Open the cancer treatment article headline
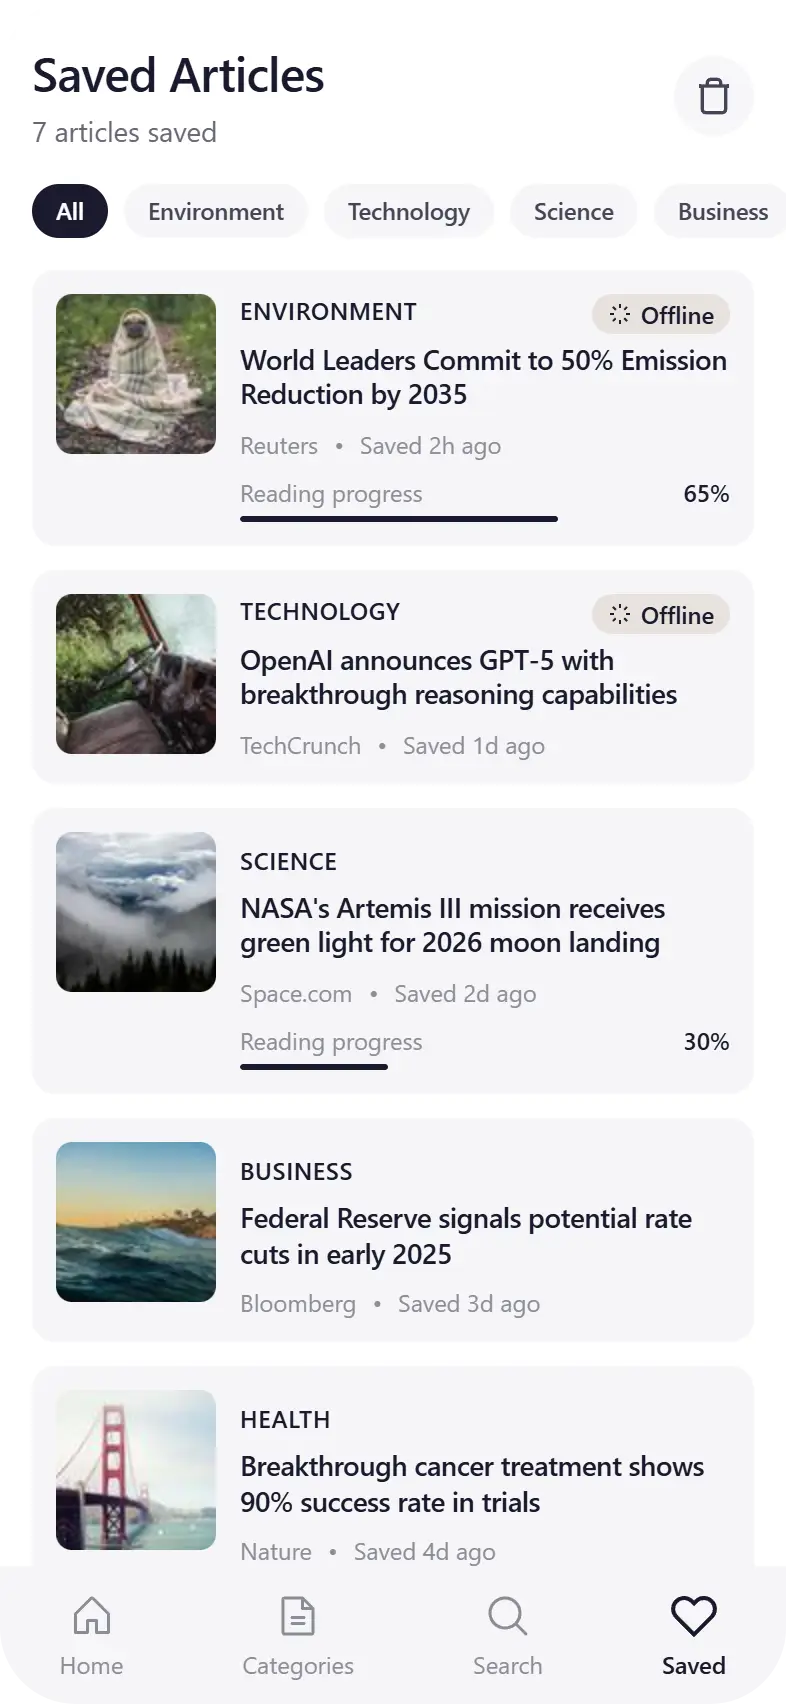The image size is (786, 1704). [472, 1484]
